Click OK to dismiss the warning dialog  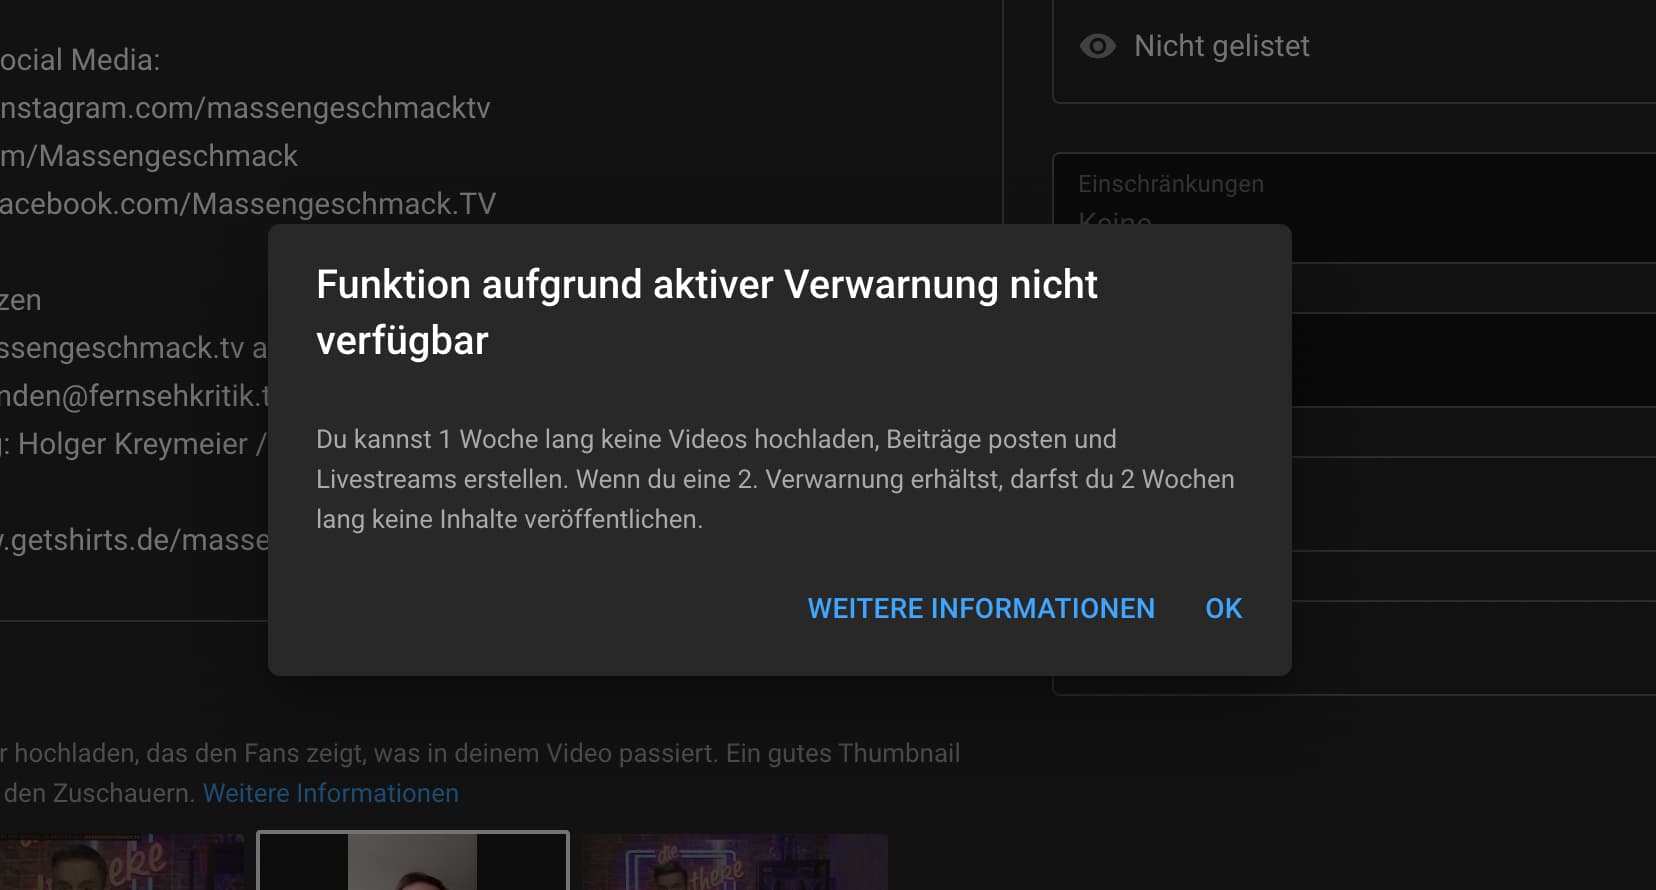1223,608
